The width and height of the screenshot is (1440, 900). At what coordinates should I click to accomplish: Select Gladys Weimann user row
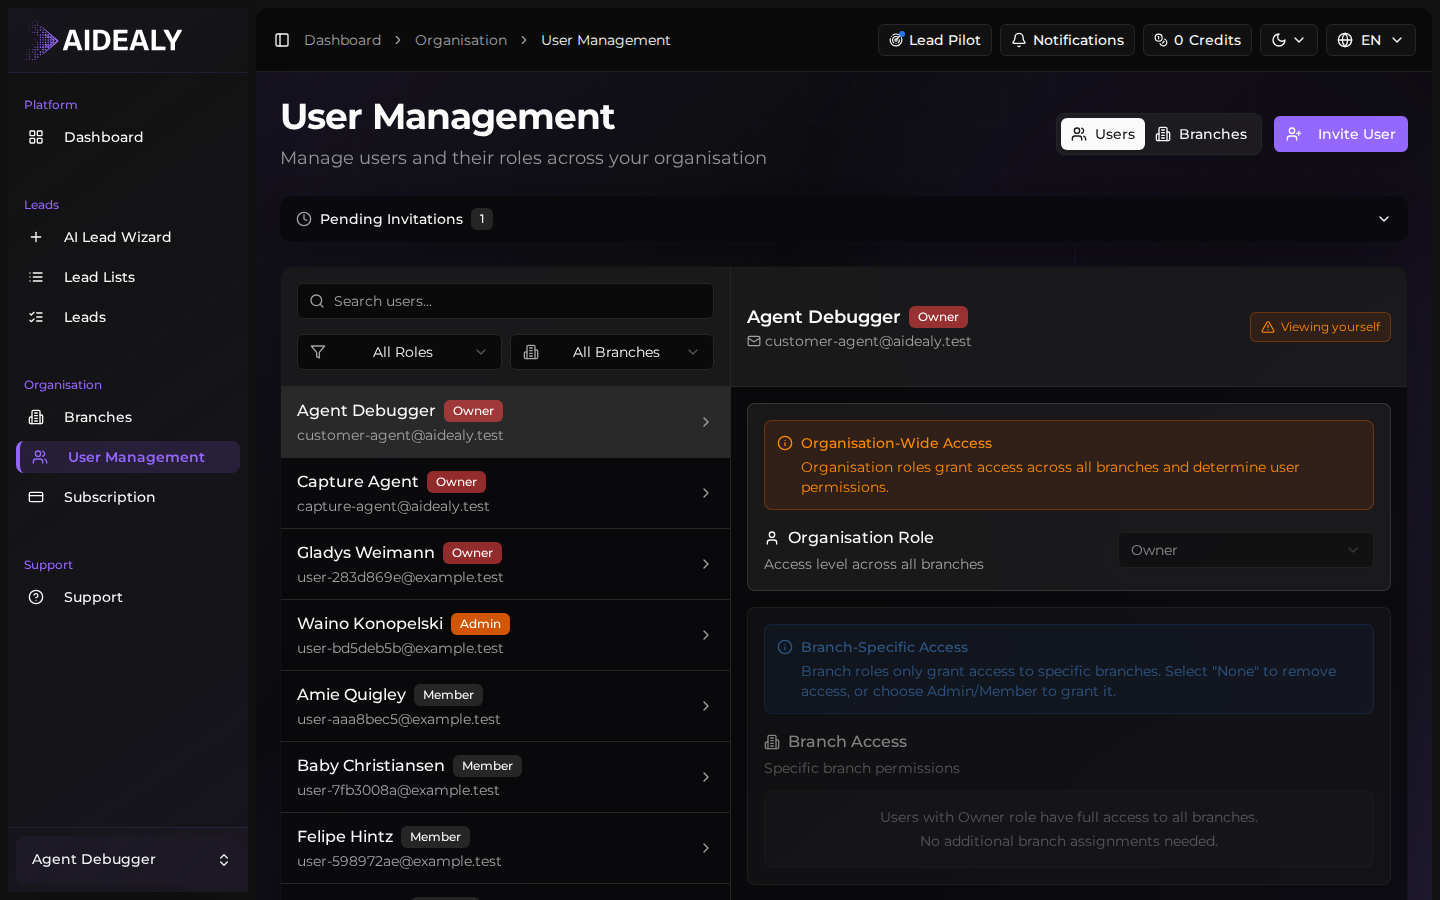[505, 564]
